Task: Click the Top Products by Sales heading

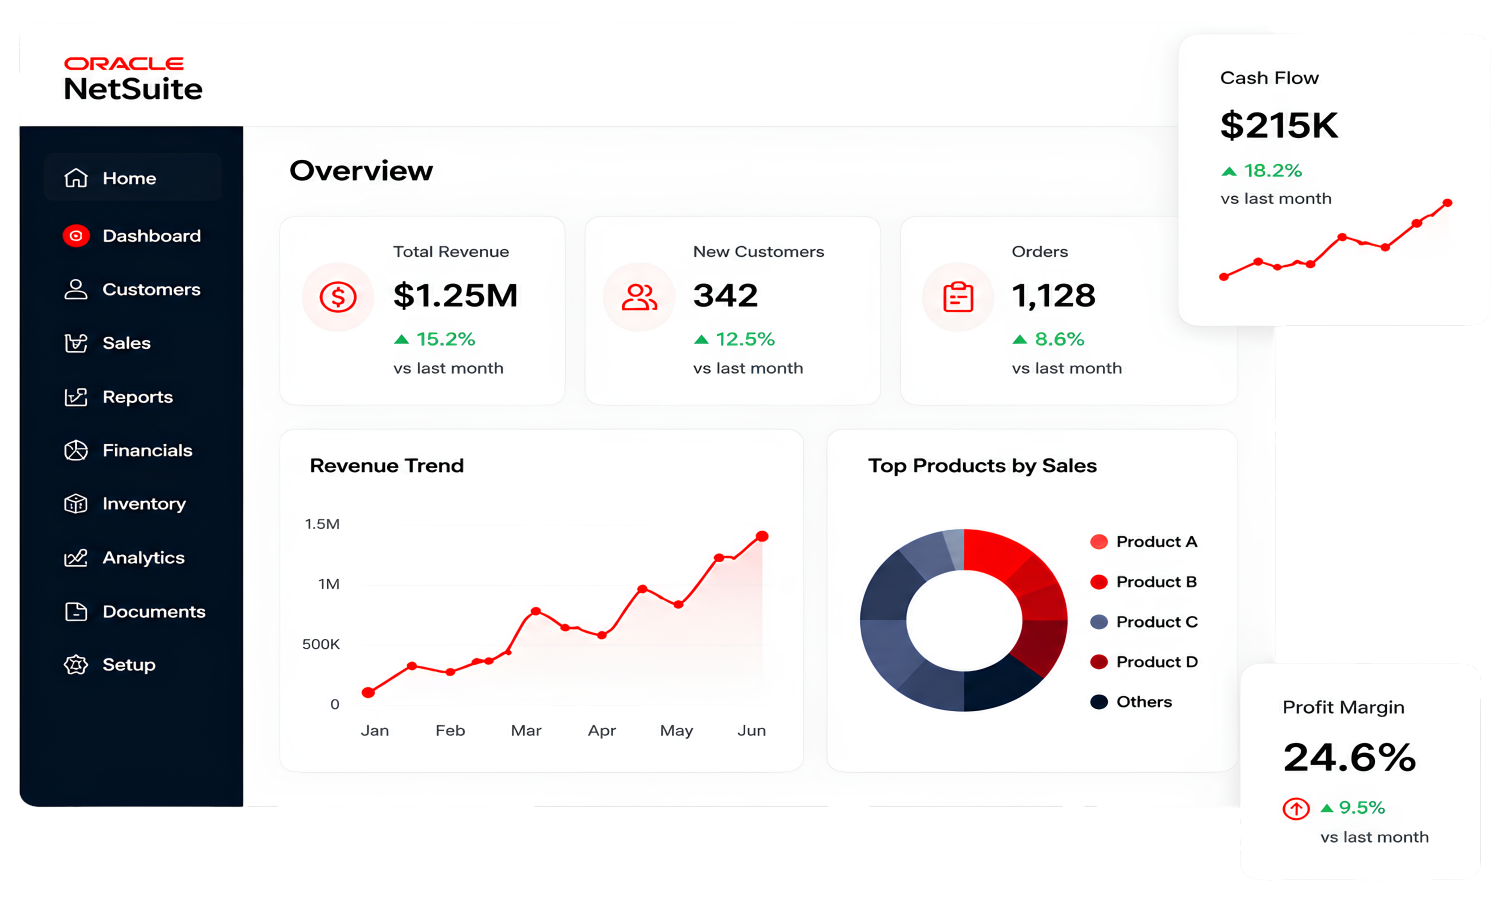Action: [982, 466]
